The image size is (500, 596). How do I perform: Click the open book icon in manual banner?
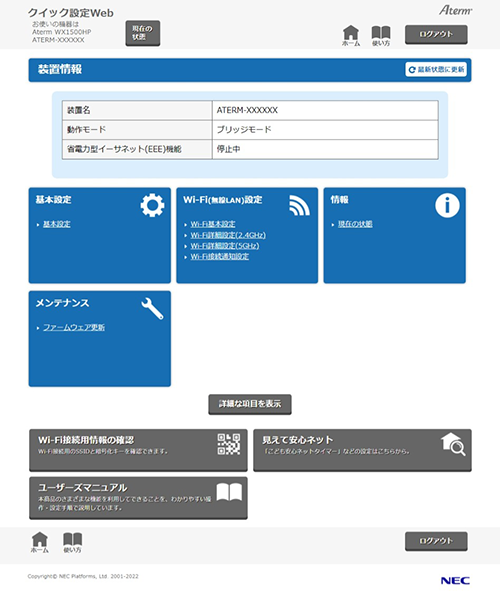click(229, 492)
